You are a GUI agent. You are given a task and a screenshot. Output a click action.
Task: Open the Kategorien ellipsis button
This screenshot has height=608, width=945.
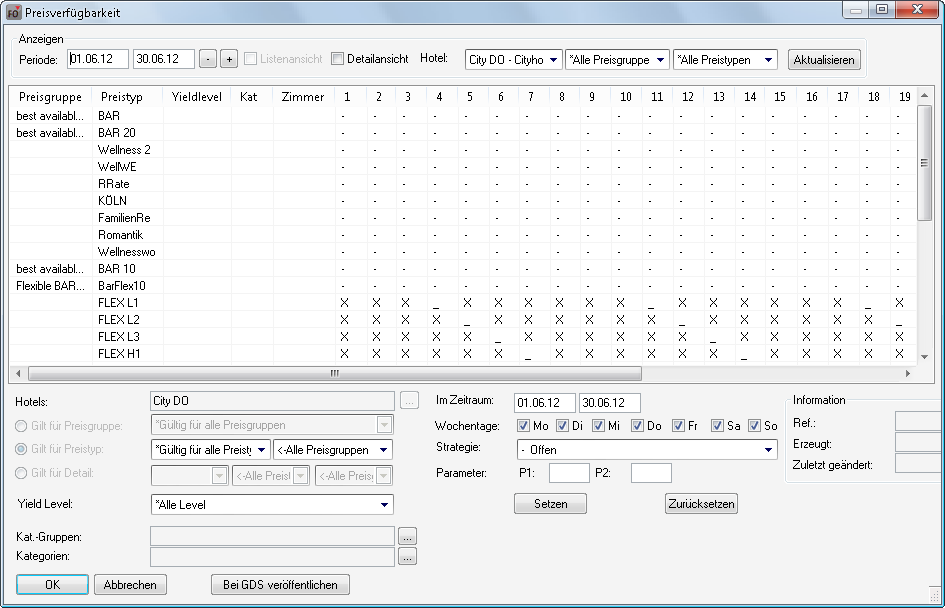(x=407, y=556)
